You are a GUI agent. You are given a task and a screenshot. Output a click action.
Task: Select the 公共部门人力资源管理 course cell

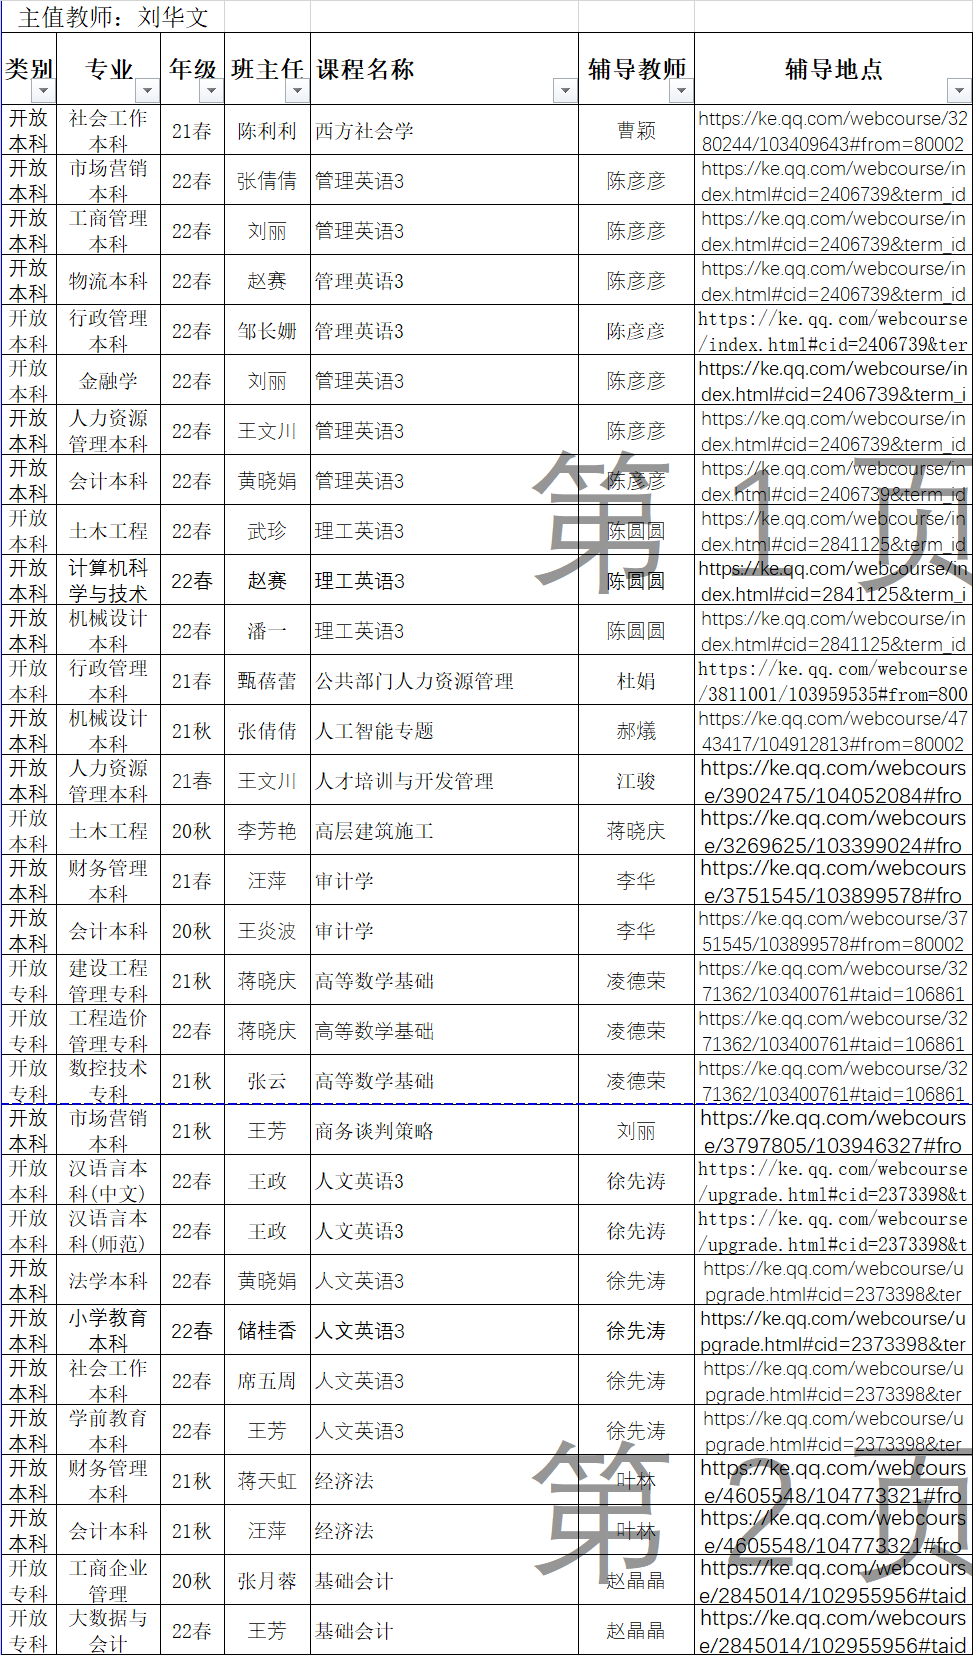[445, 680]
